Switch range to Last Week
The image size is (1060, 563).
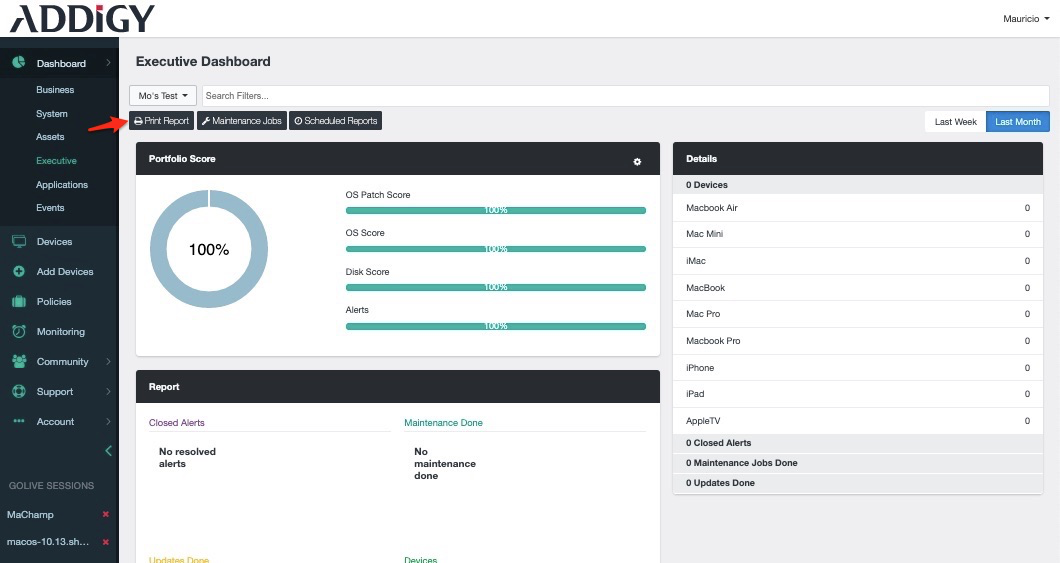pyautogui.click(x=955, y=122)
